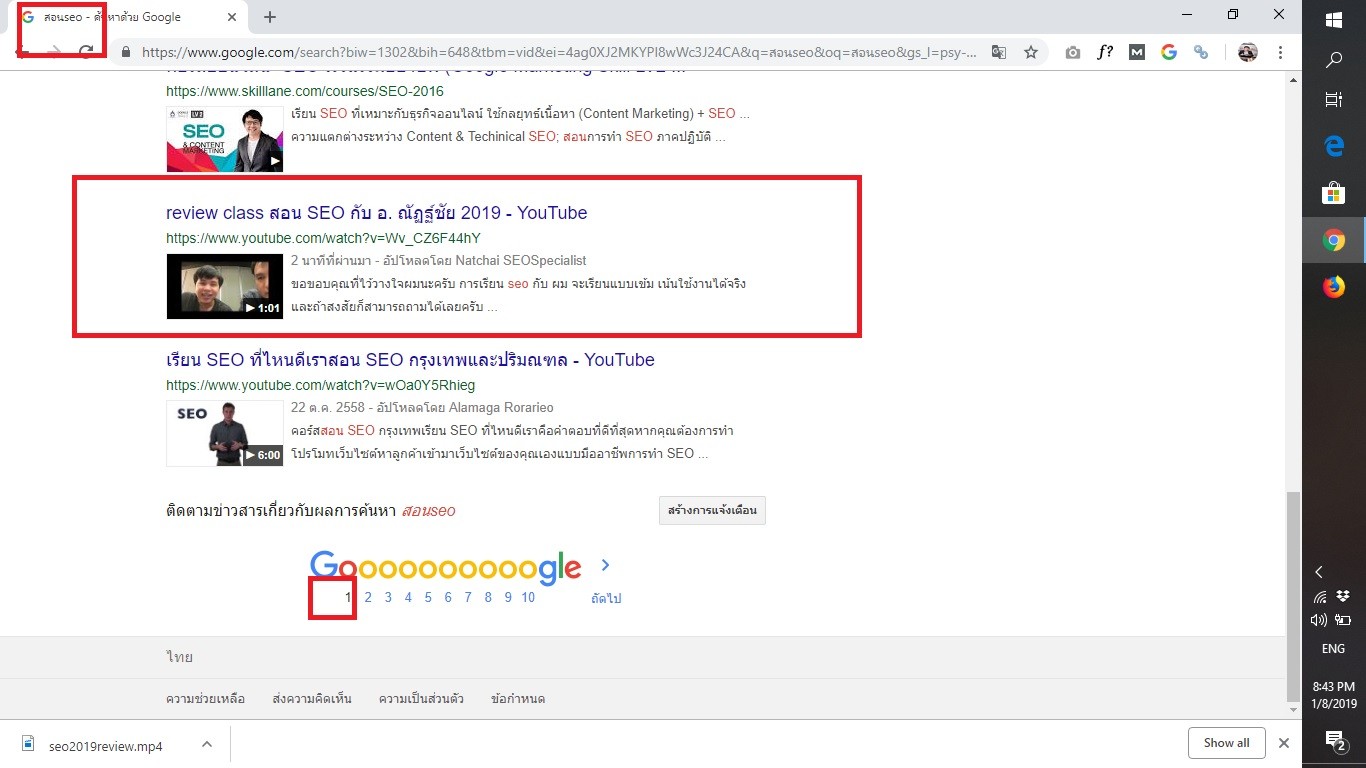
Task: Open the downloaded seo2019review.mp4 file
Action: 105,745
